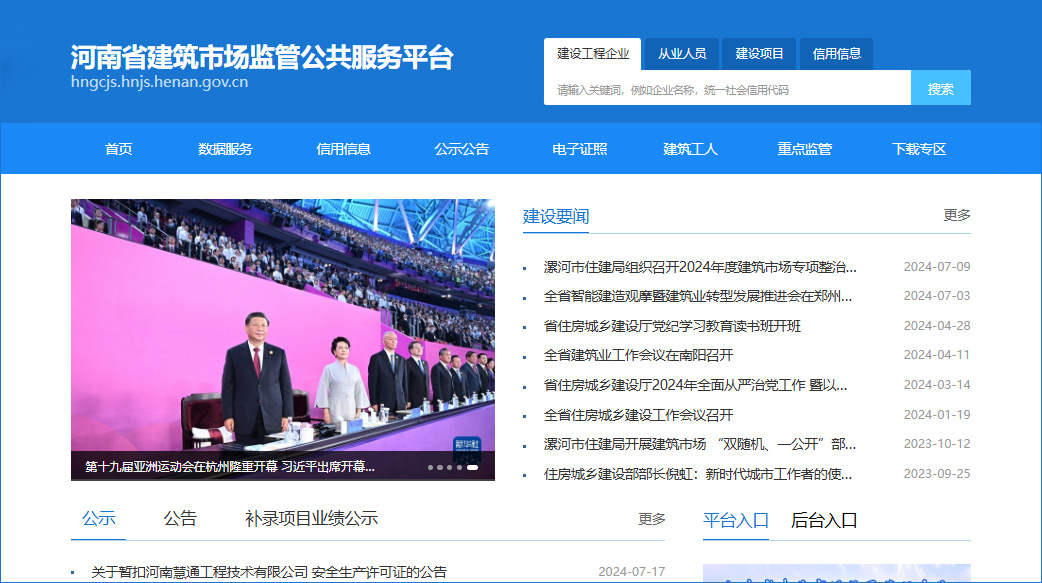Image resolution: width=1042 pixels, height=583 pixels.
Task: Click the keyword search input field
Action: click(x=727, y=88)
